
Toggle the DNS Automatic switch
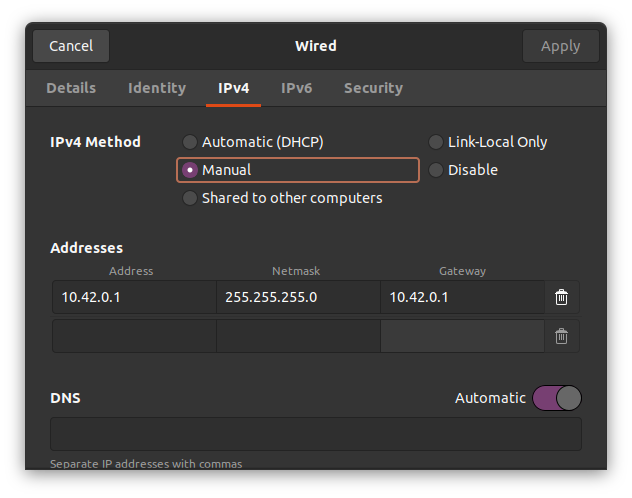click(557, 398)
